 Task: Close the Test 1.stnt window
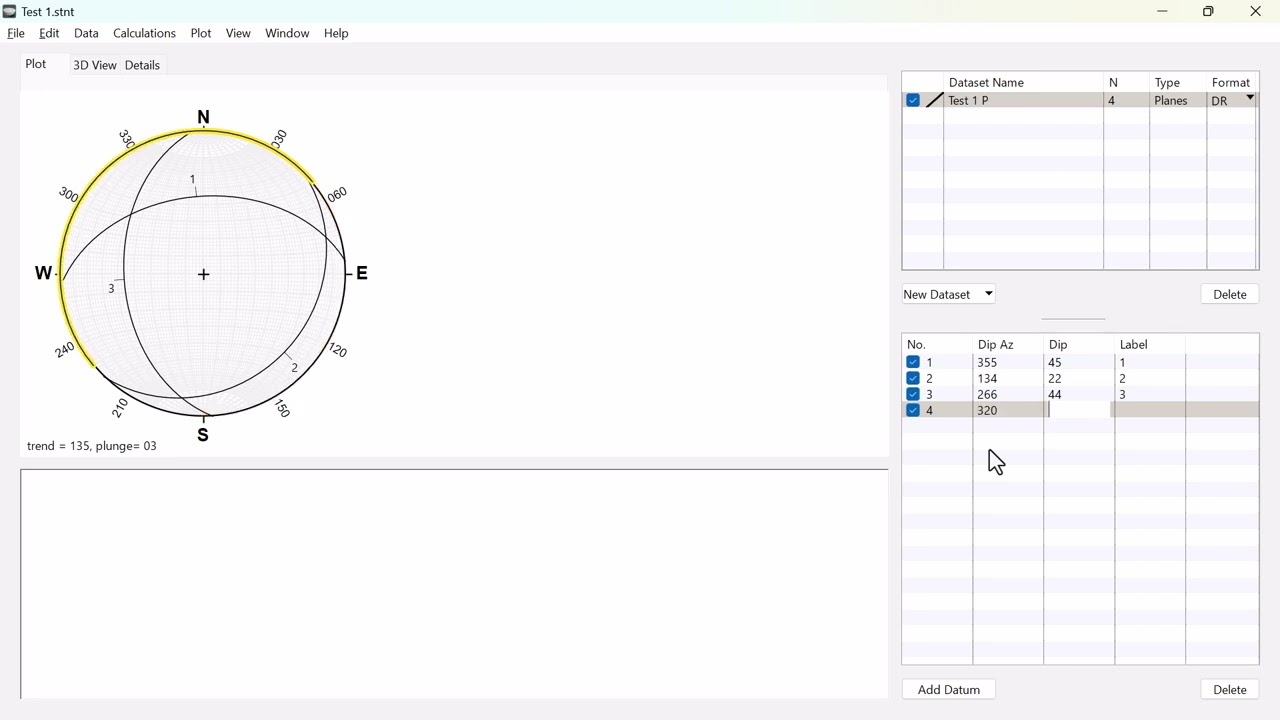tap(1256, 12)
